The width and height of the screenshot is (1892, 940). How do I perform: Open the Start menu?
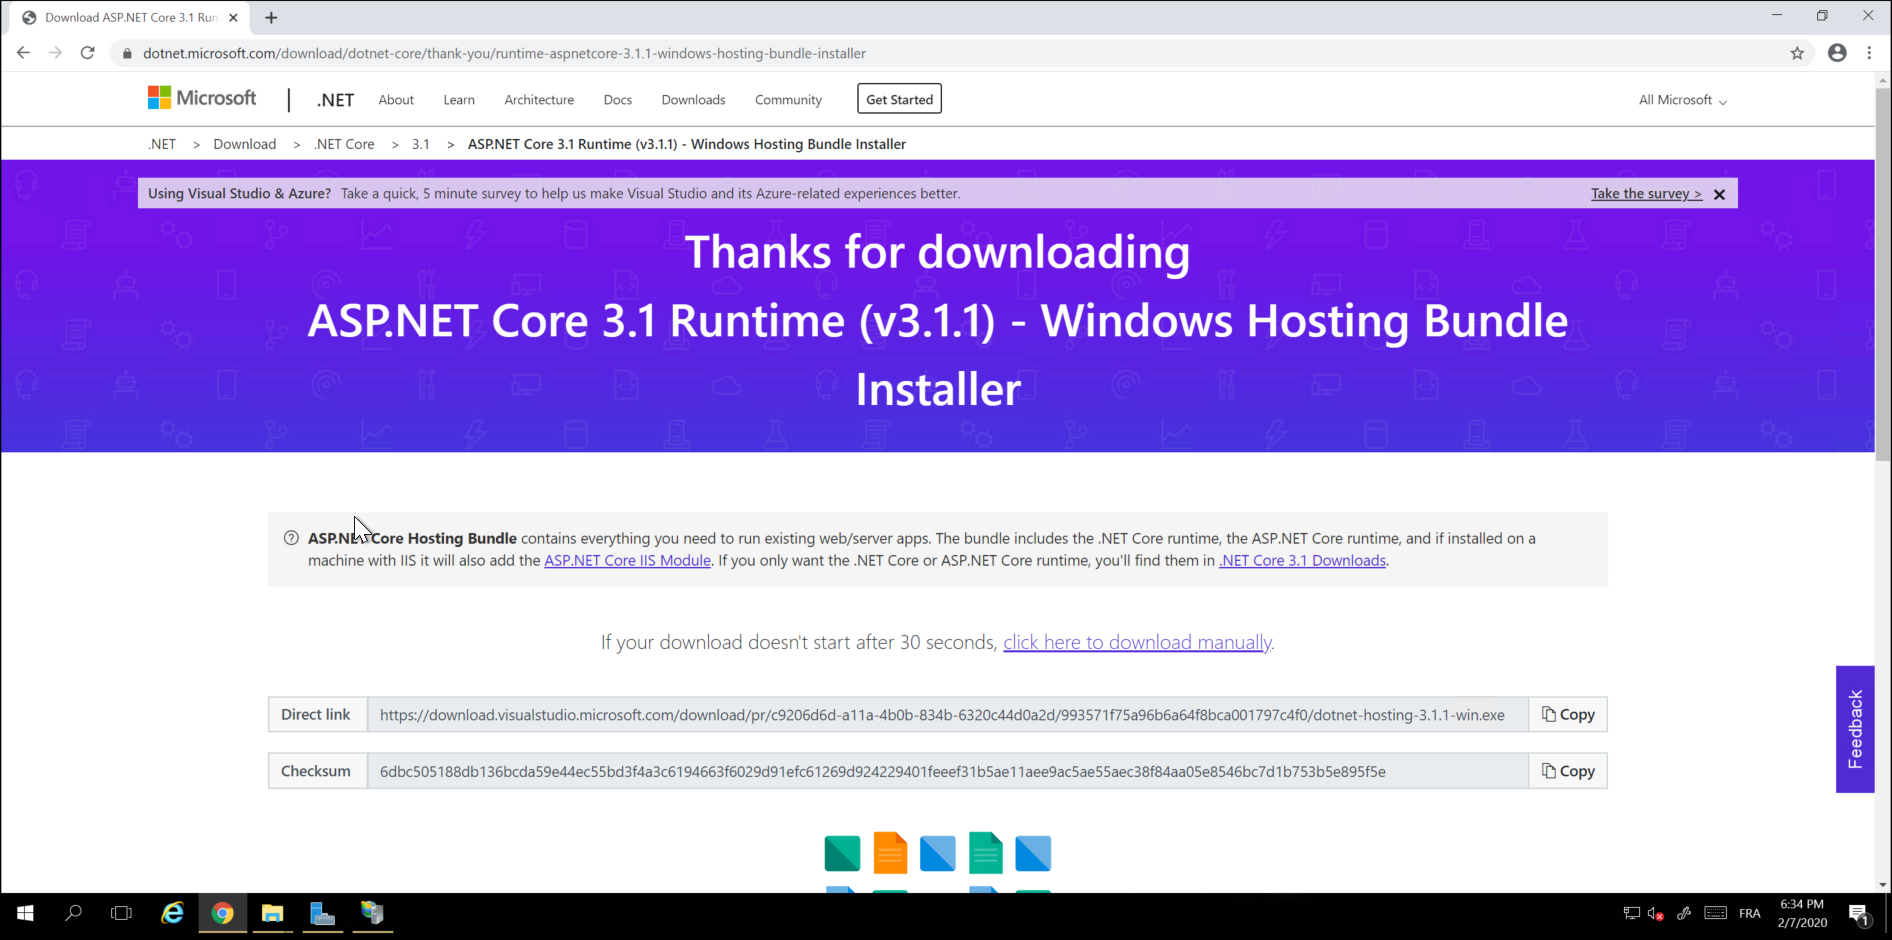tap(23, 913)
